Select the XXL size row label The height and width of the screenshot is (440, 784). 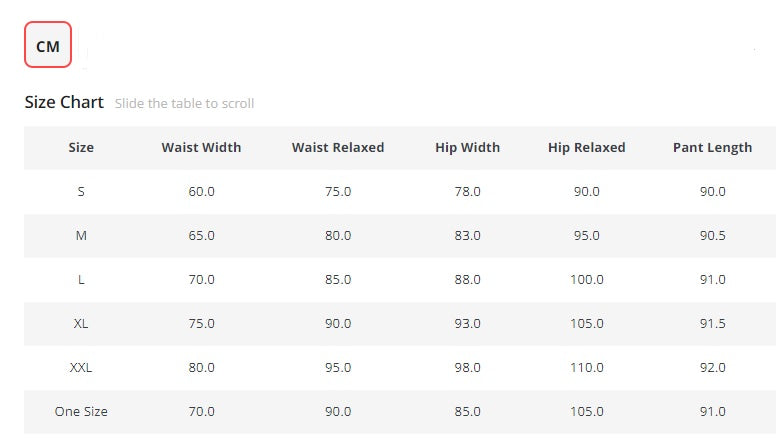(x=81, y=368)
